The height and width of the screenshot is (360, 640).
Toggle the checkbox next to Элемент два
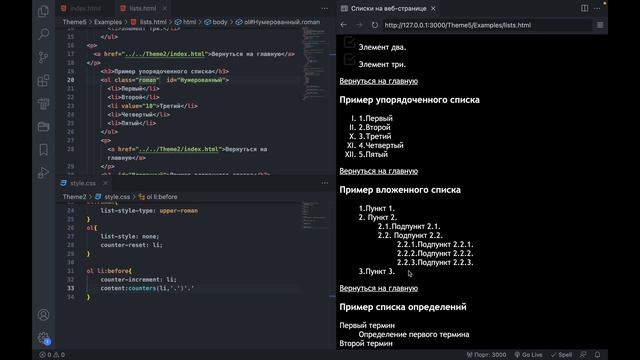(x=349, y=42)
